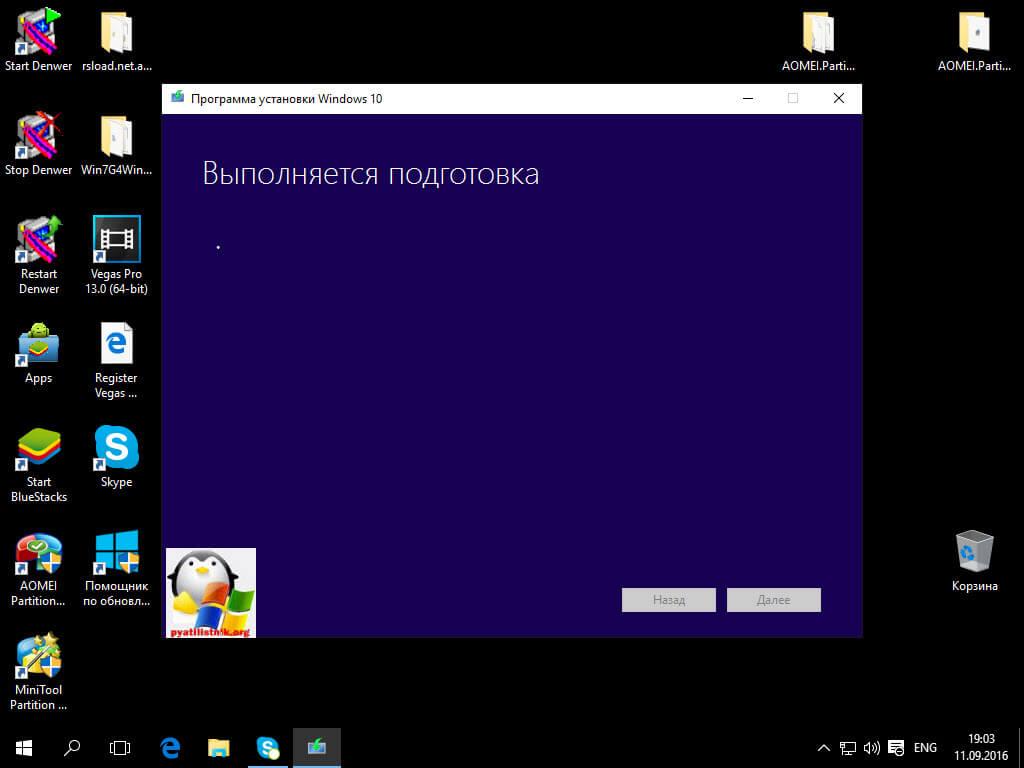Launch Microsoft Edge from taskbar

[170, 748]
